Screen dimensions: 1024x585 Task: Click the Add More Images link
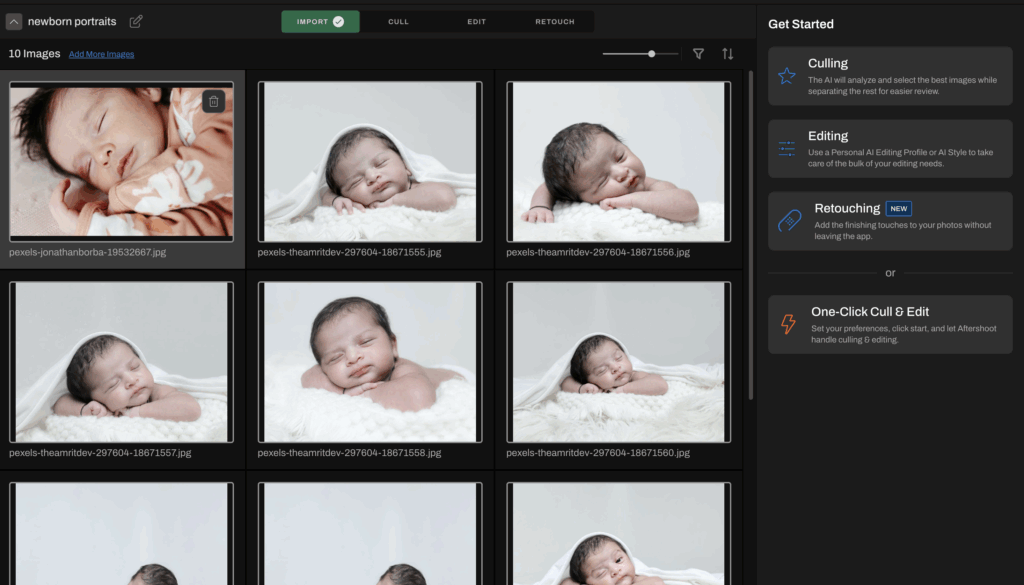(101, 54)
